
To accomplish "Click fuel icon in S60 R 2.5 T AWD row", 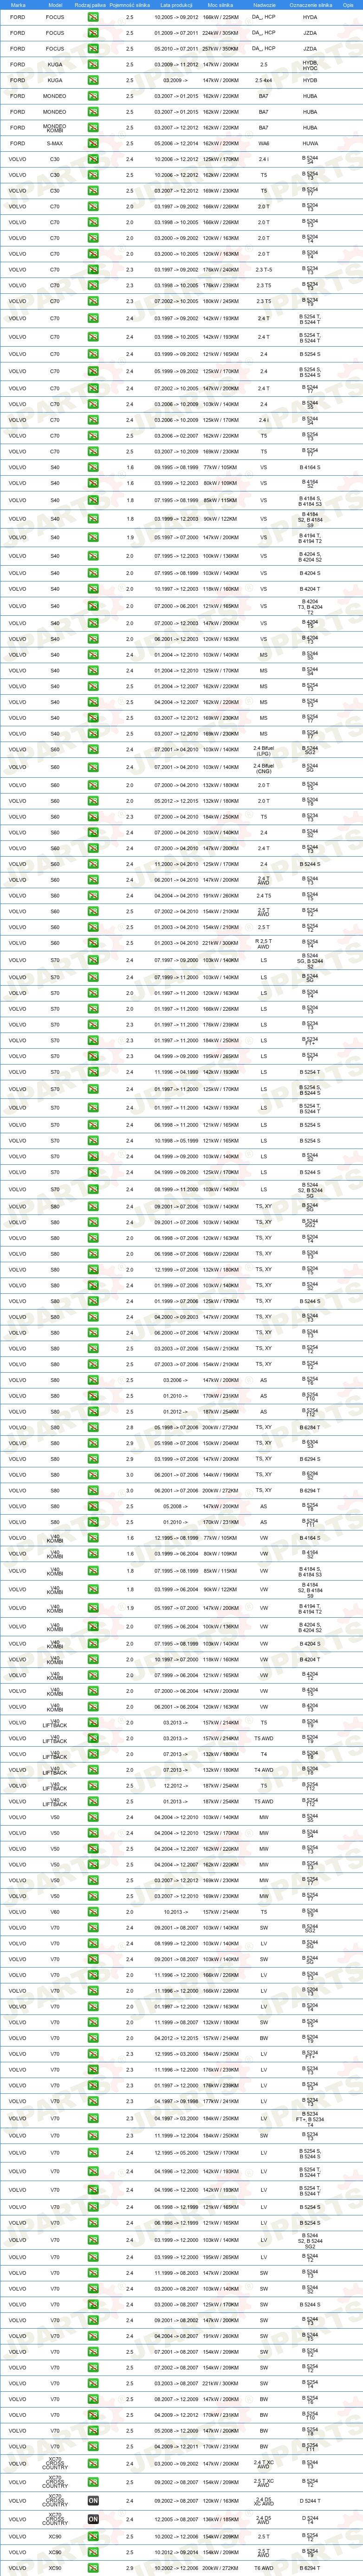I will (x=93, y=943).
